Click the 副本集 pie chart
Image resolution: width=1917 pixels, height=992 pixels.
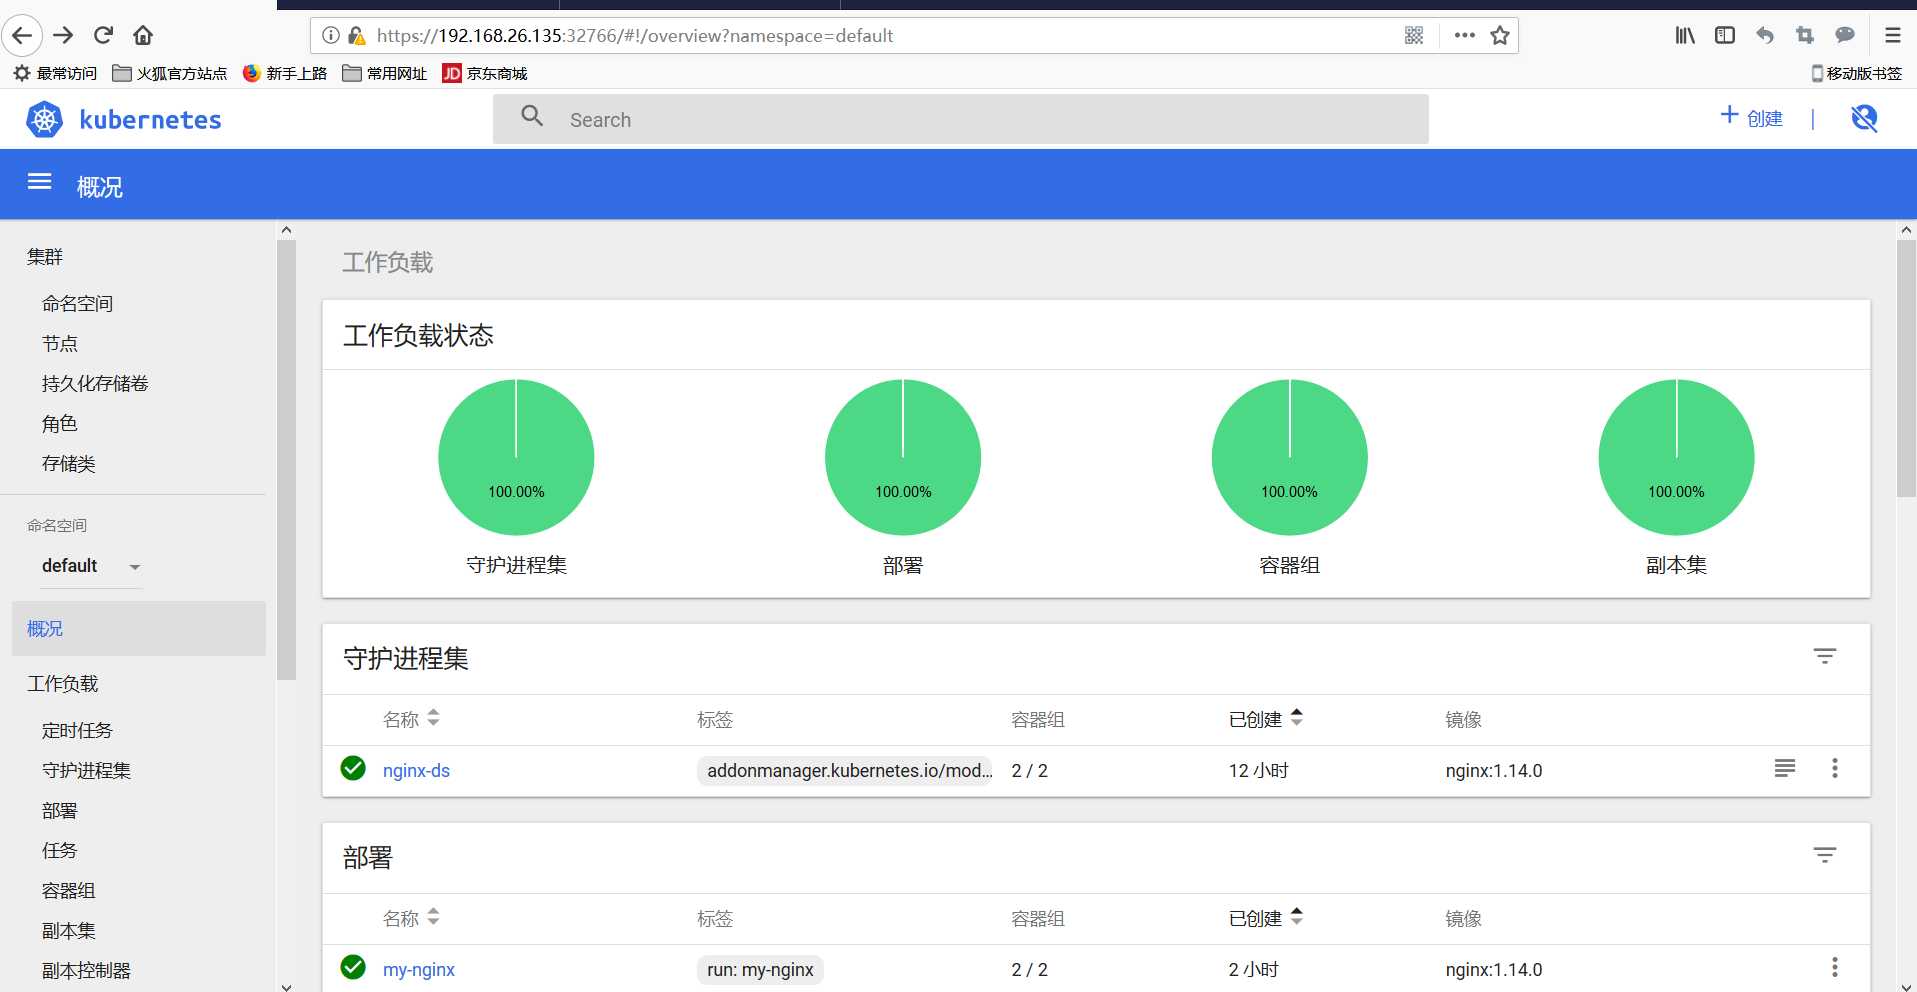1677,457
